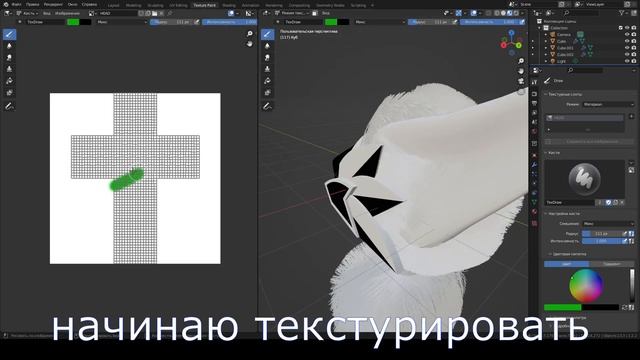
Task: Click the image editor pan hand icon
Action: tap(249, 44)
